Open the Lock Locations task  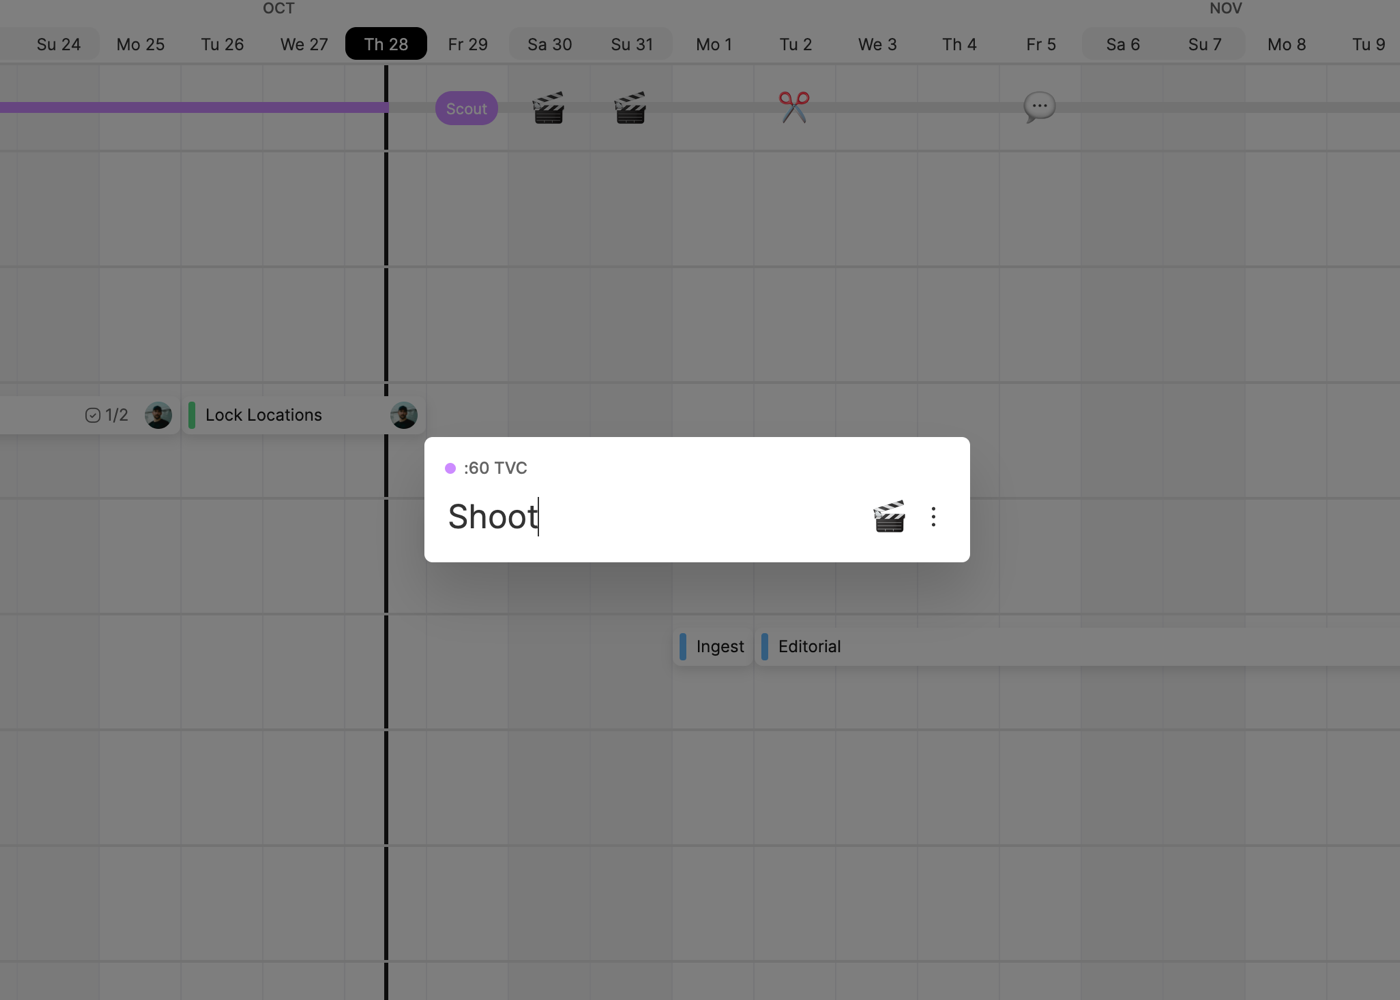pos(264,415)
